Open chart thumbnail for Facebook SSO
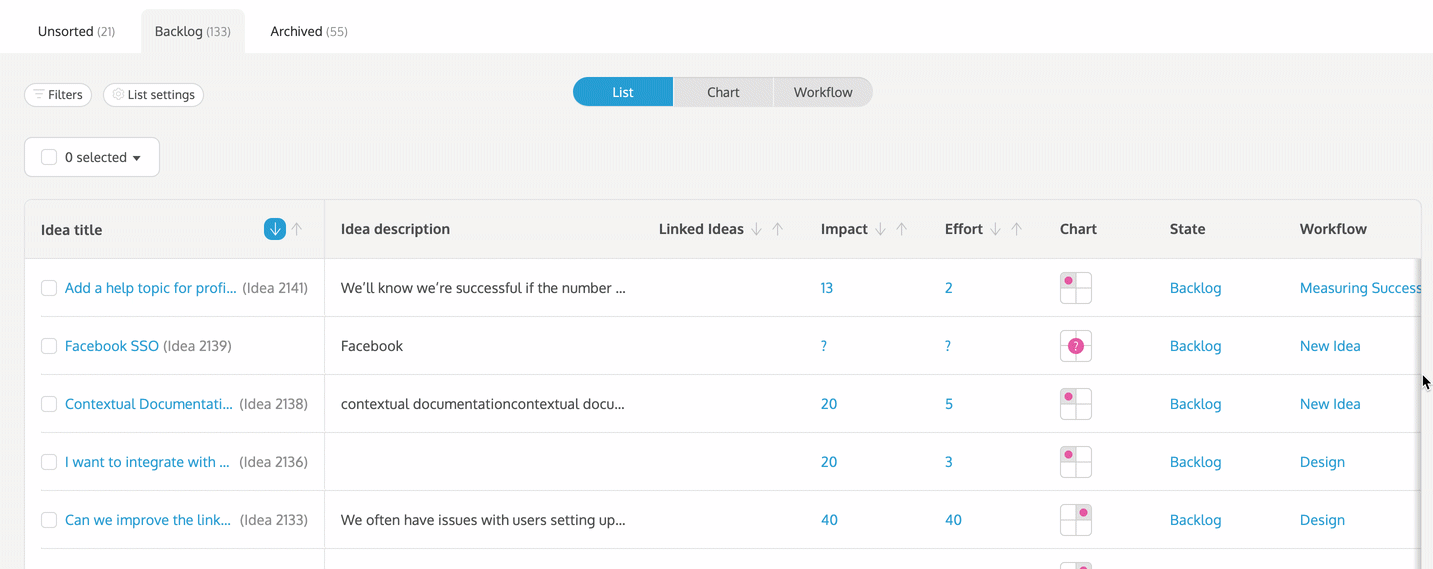The width and height of the screenshot is (1433, 569). [x=1076, y=346]
